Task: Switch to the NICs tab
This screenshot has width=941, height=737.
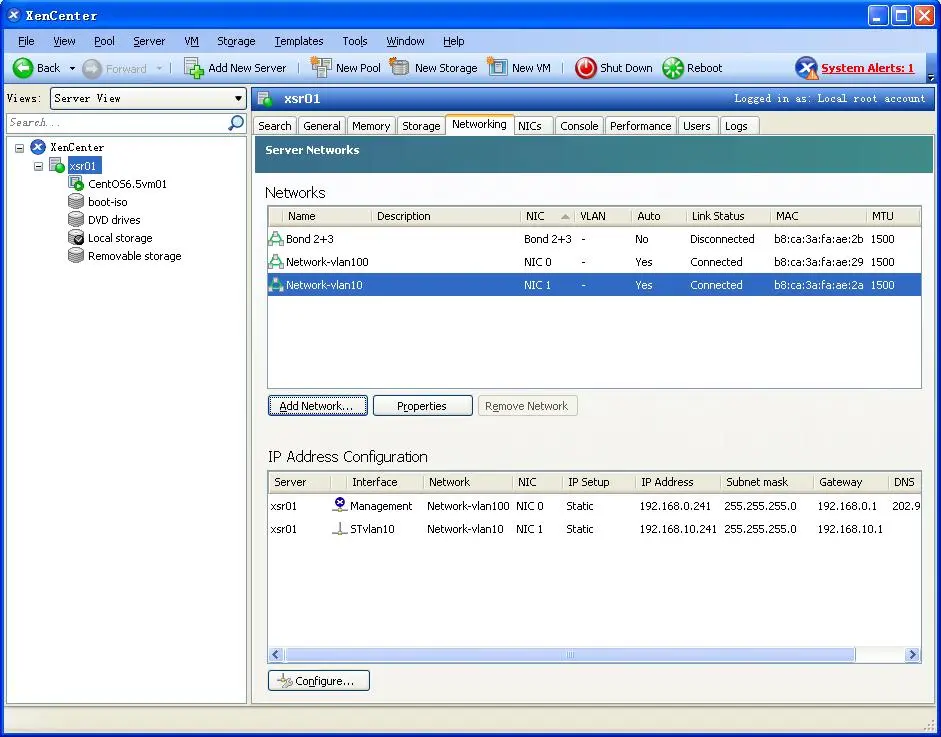Action: (x=529, y=126)
